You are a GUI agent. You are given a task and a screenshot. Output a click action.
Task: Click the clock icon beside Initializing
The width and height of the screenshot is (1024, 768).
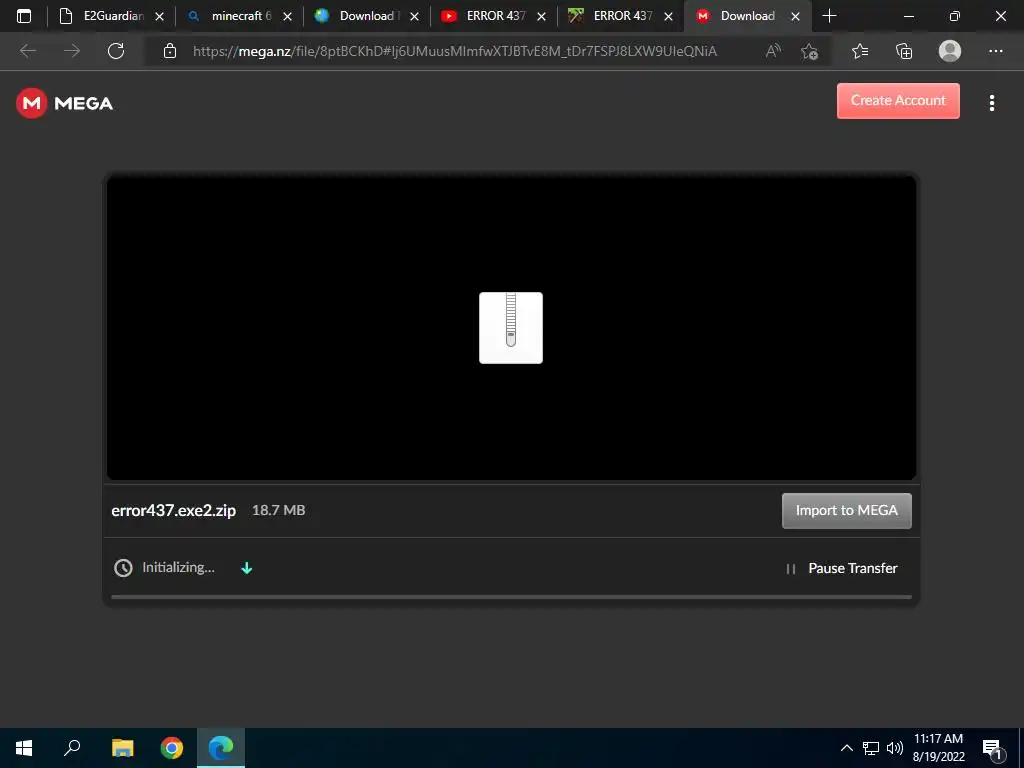(123, 568)
